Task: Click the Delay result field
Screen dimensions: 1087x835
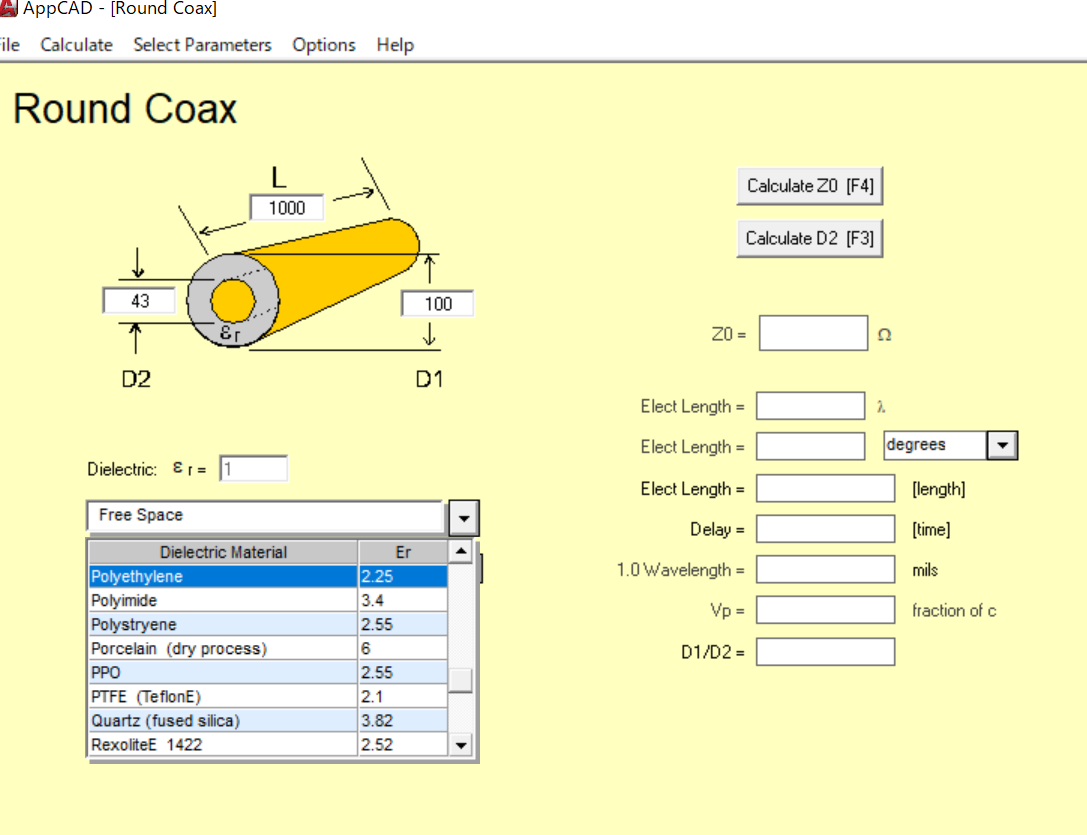Action: click(x=825, y=529)
